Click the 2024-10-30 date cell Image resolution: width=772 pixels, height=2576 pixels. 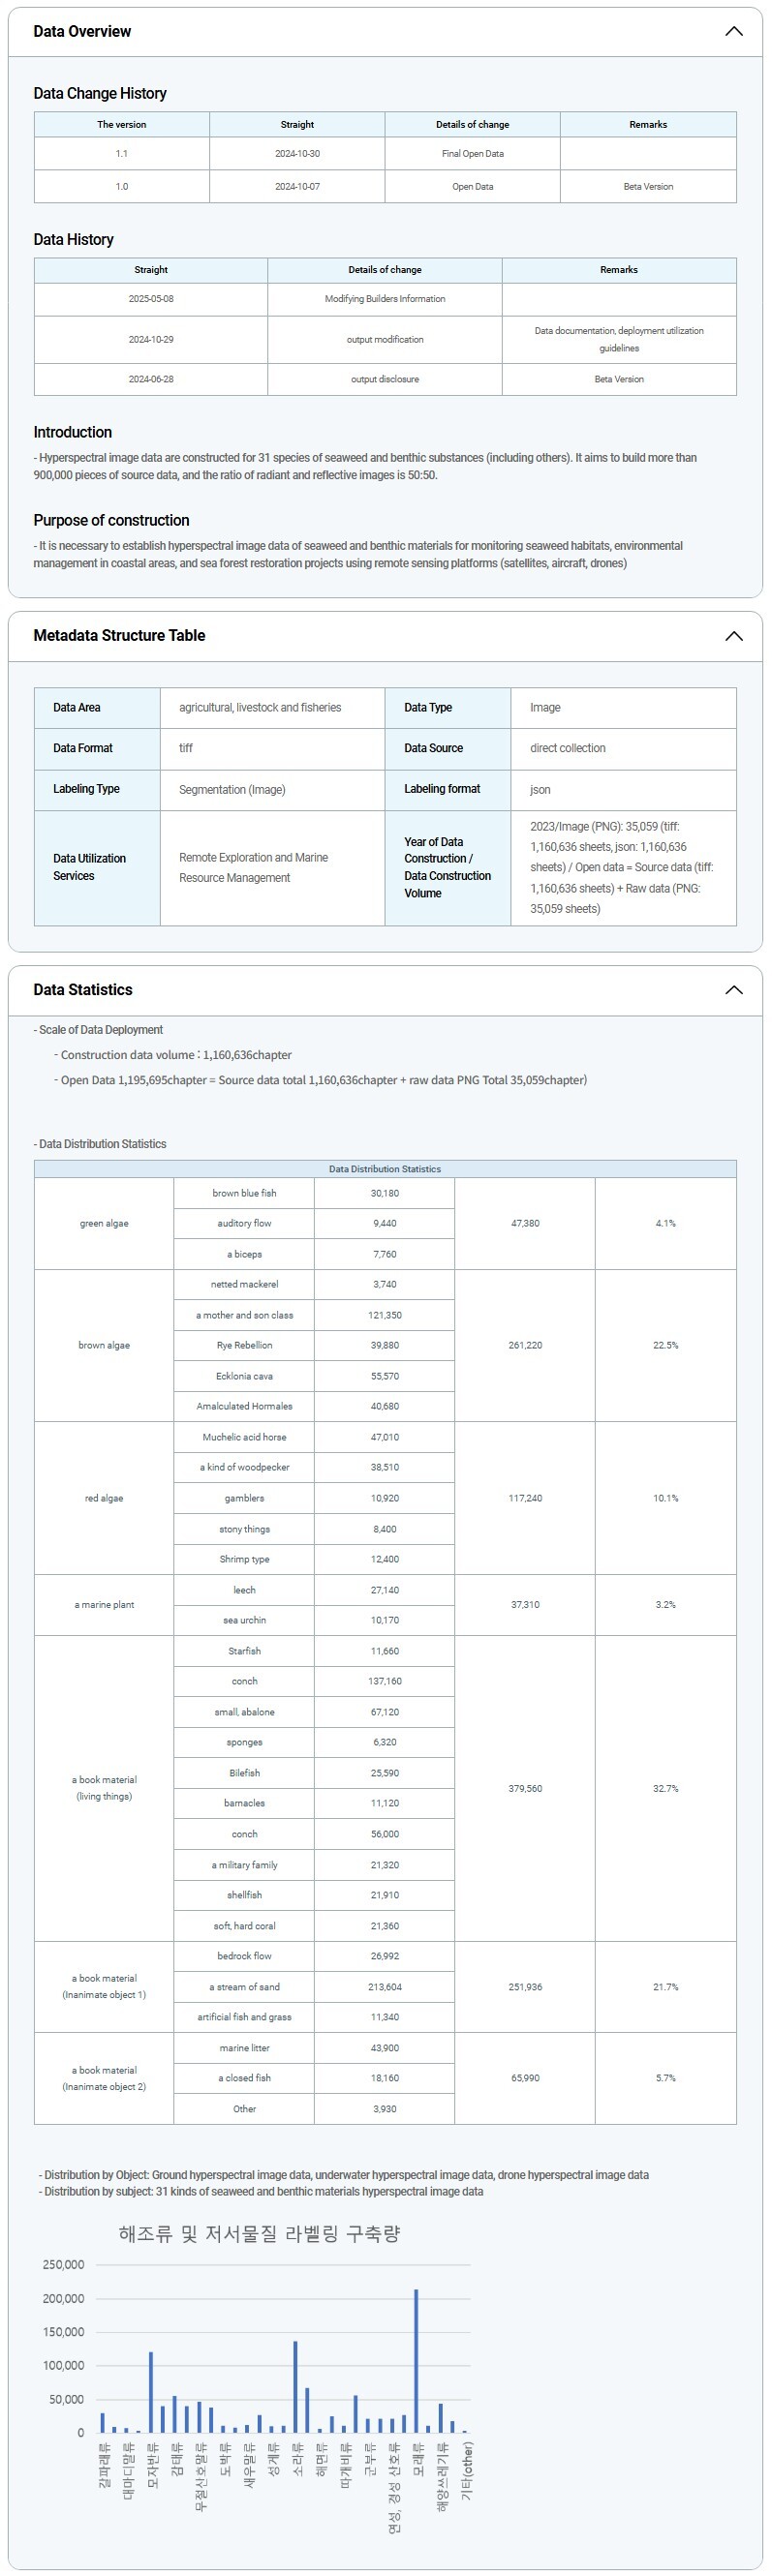pos(297,154)
